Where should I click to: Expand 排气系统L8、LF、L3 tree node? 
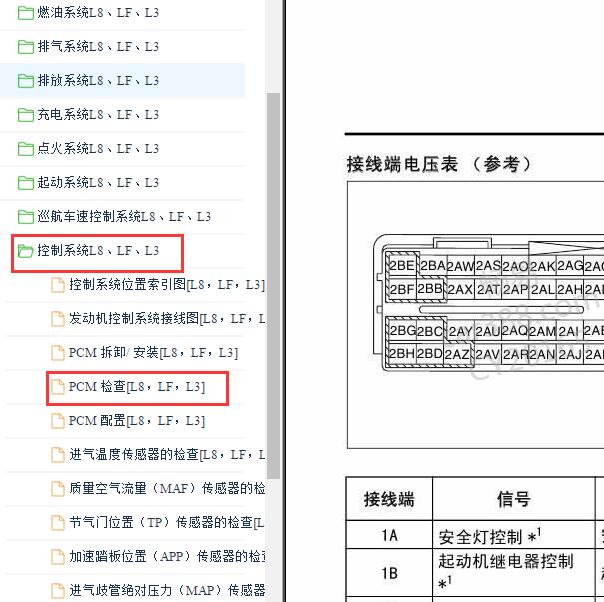point(98,47)
